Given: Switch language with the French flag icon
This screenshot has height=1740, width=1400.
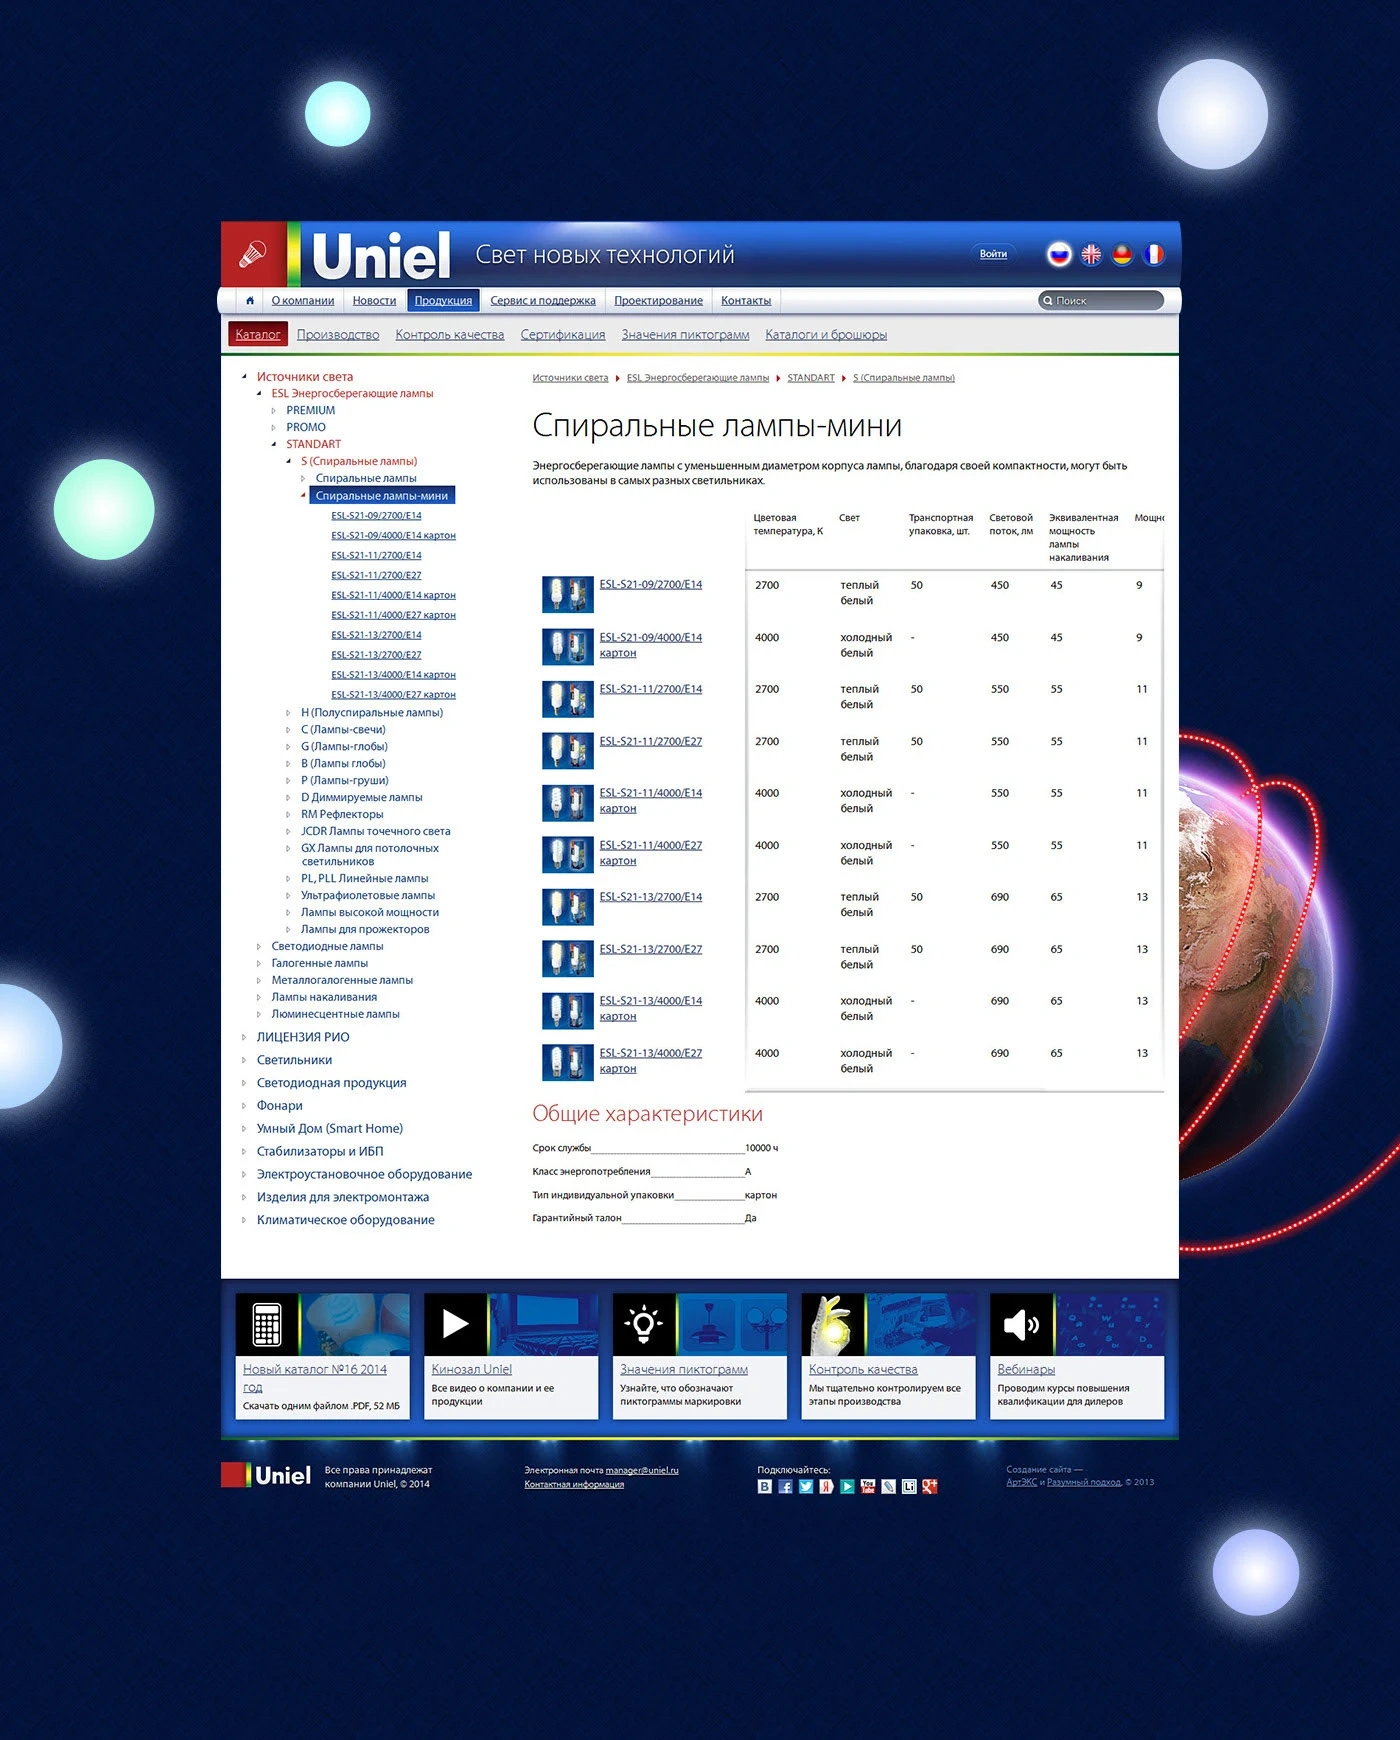Looking at the screenshot, I should pos(1153,255).
